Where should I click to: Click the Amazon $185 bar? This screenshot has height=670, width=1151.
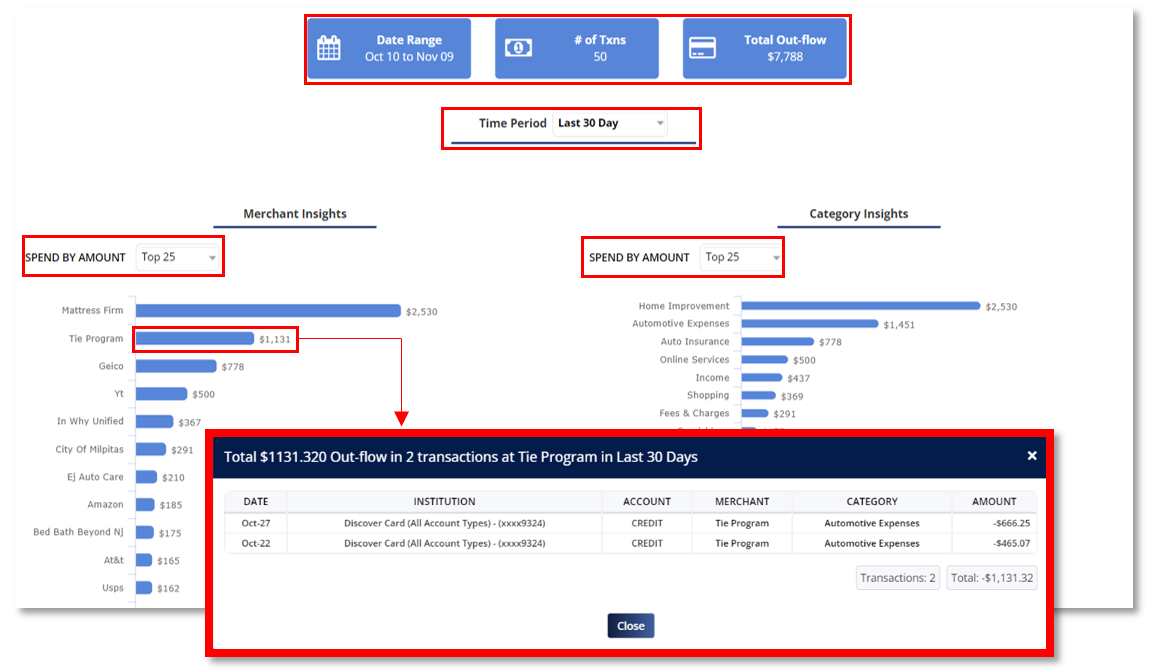click(145, 505)
